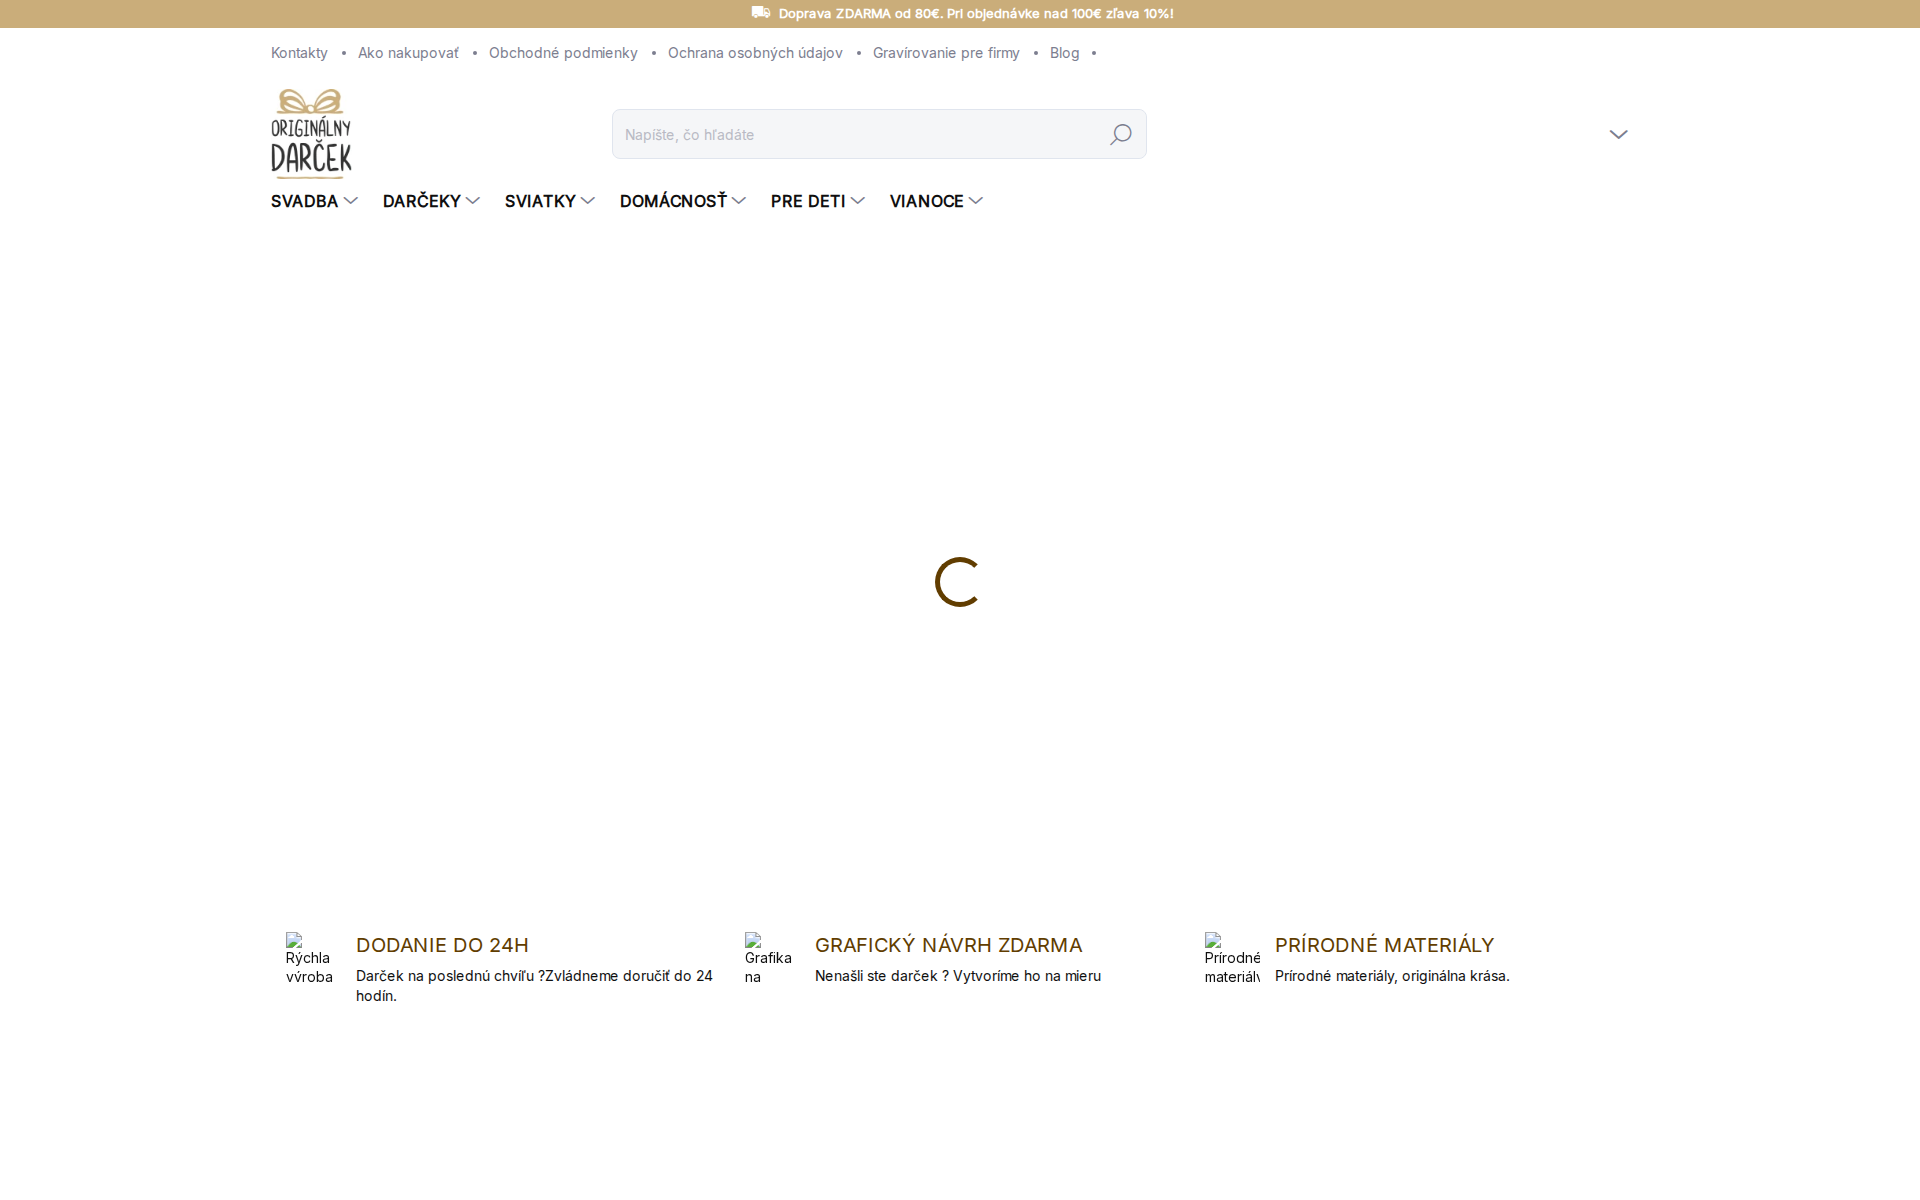Open the Ako nakupovať link
The width and height of the screenshot is (1920, 1200).
coord(408,53)
